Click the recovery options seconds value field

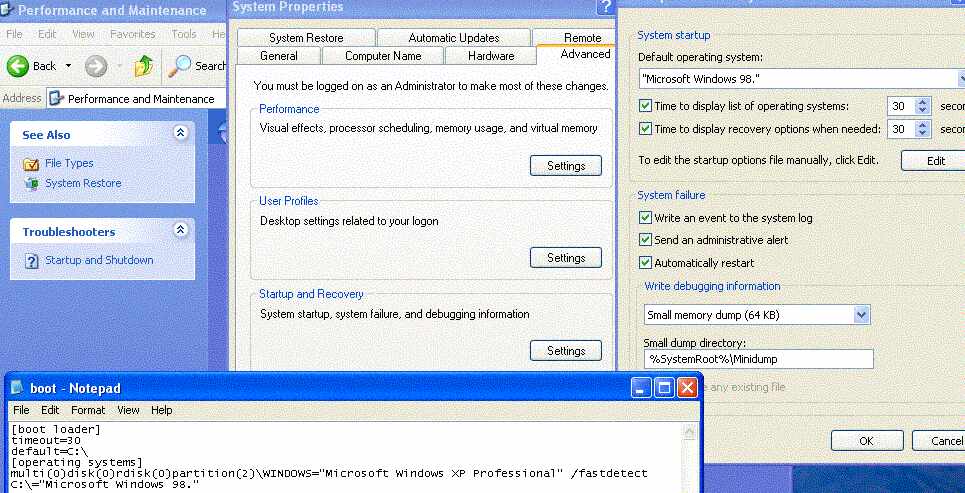[901, 129]
